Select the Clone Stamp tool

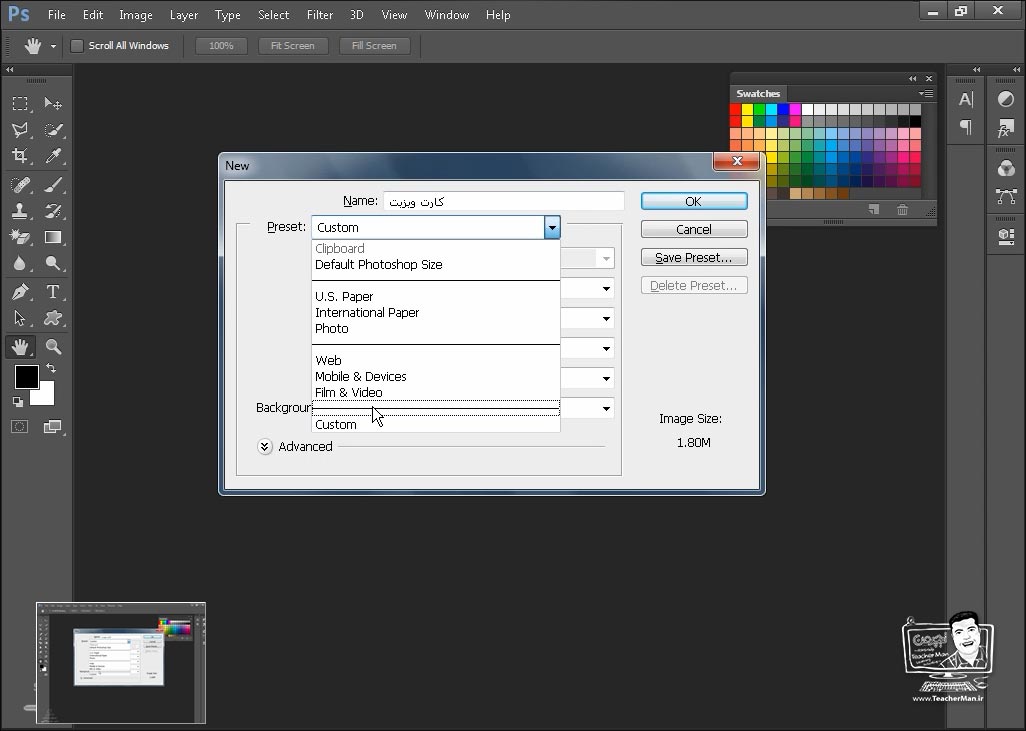(x=20, y=211)
